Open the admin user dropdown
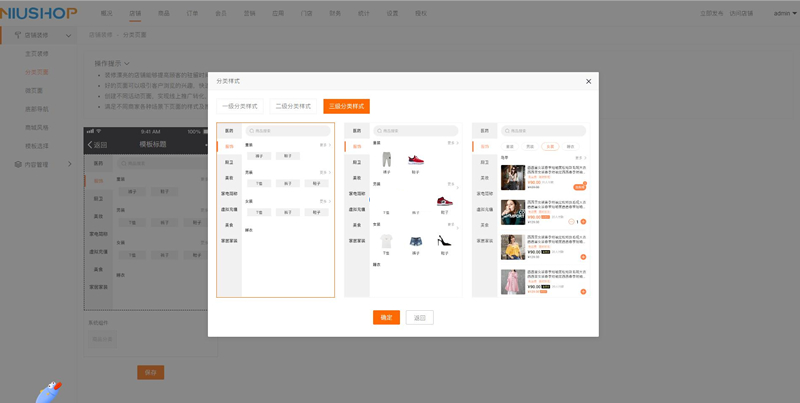The width and height of the screenshot is (800, 403). [x=784, y=13]
